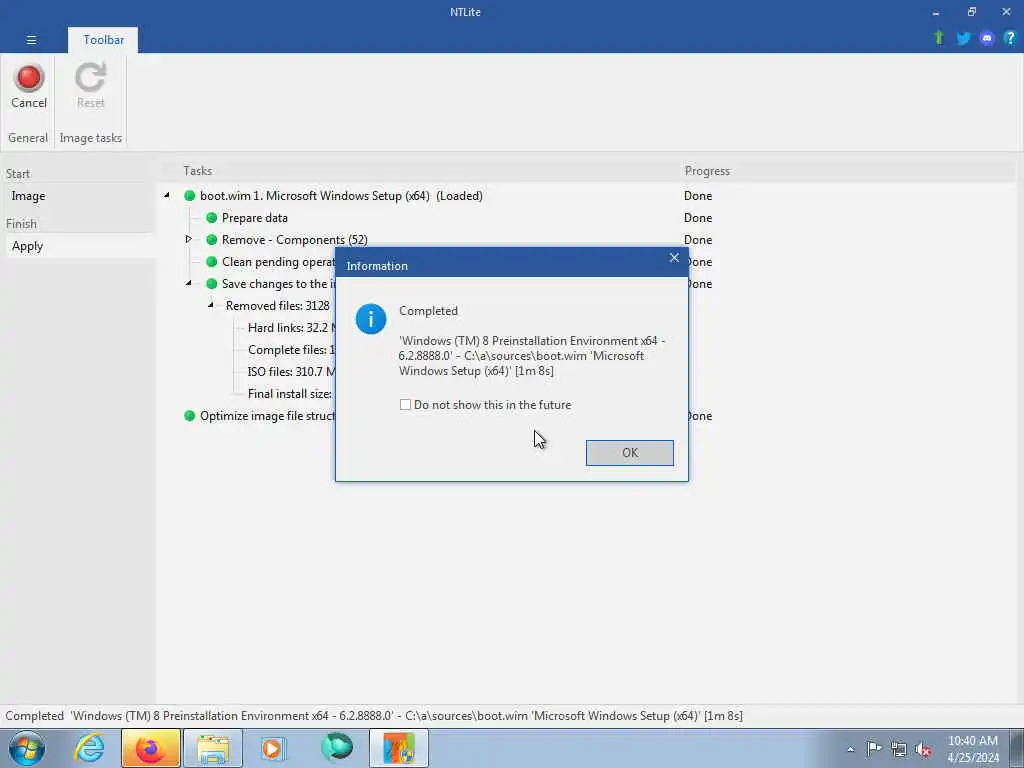
Task: Click the Tasks column header
Action: (198, 170)
